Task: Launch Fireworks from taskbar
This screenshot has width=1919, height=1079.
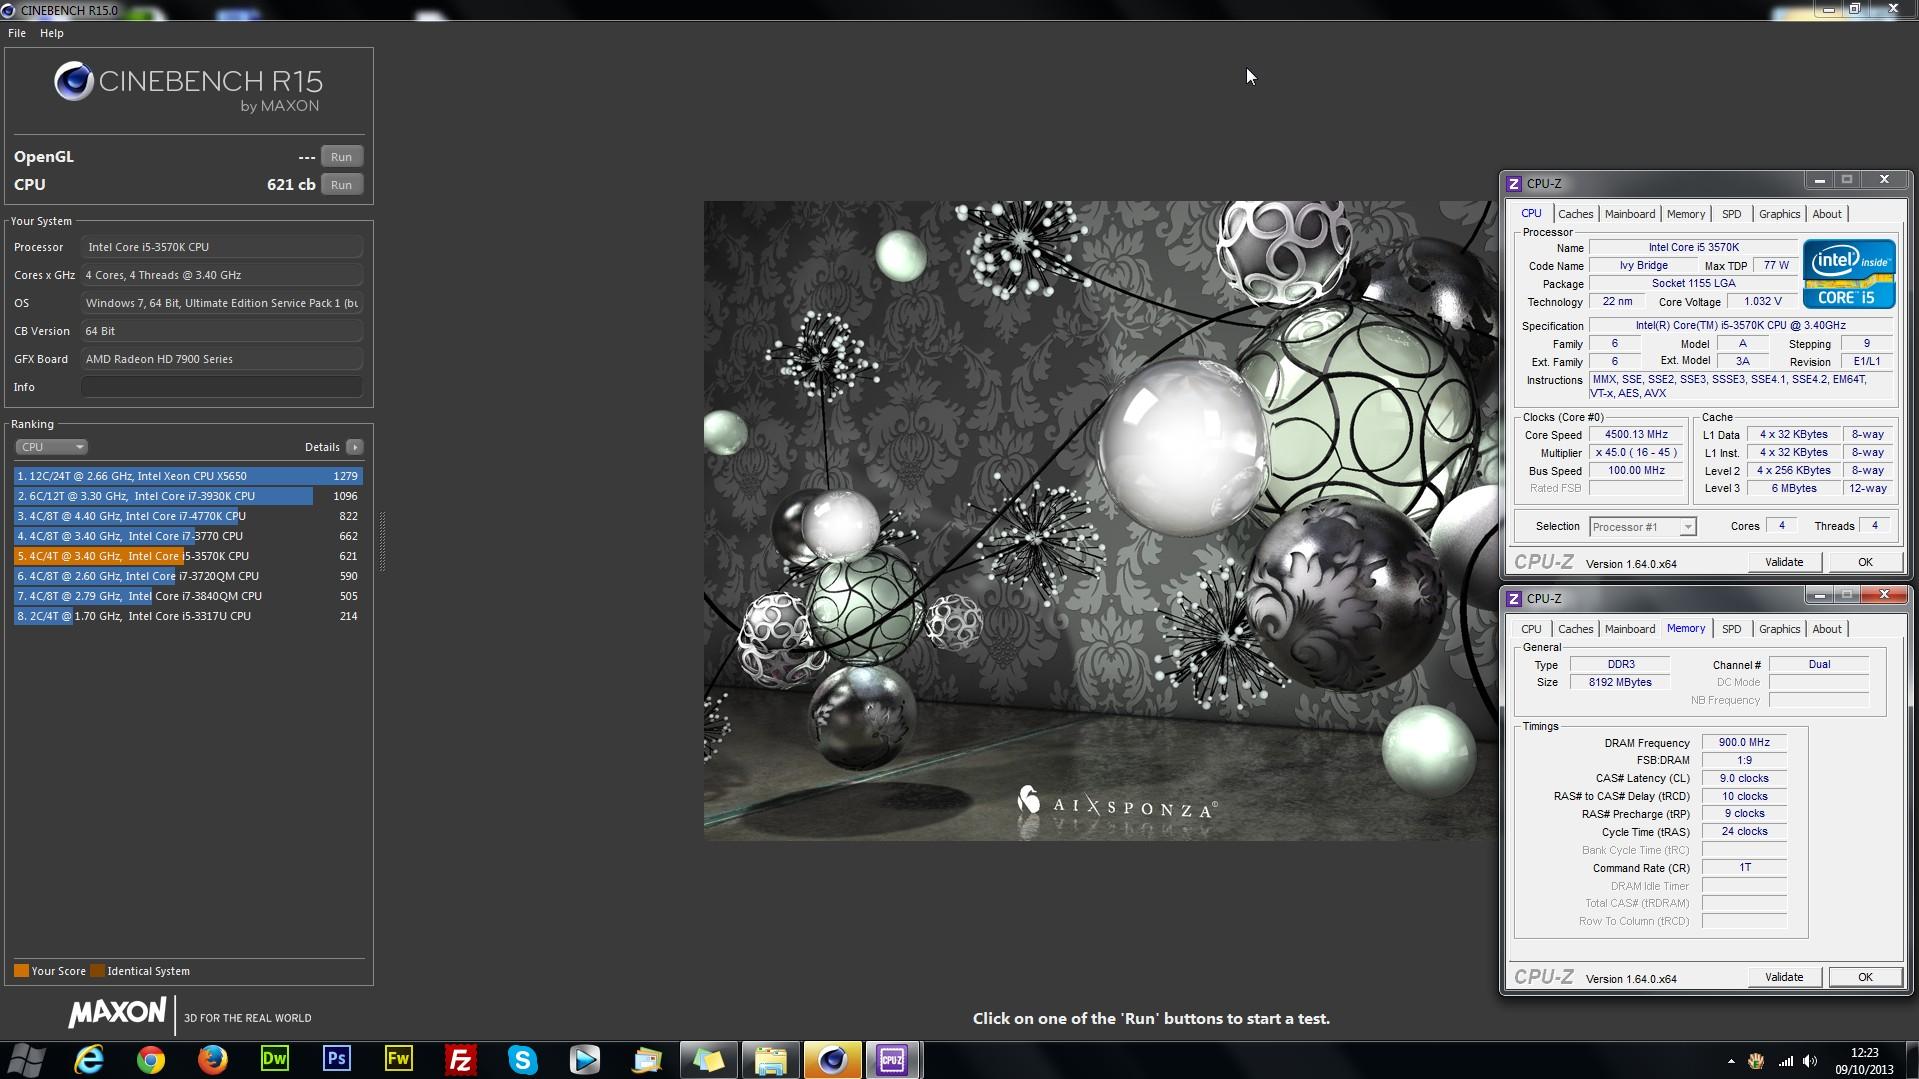Action: tap(399, 1059)
